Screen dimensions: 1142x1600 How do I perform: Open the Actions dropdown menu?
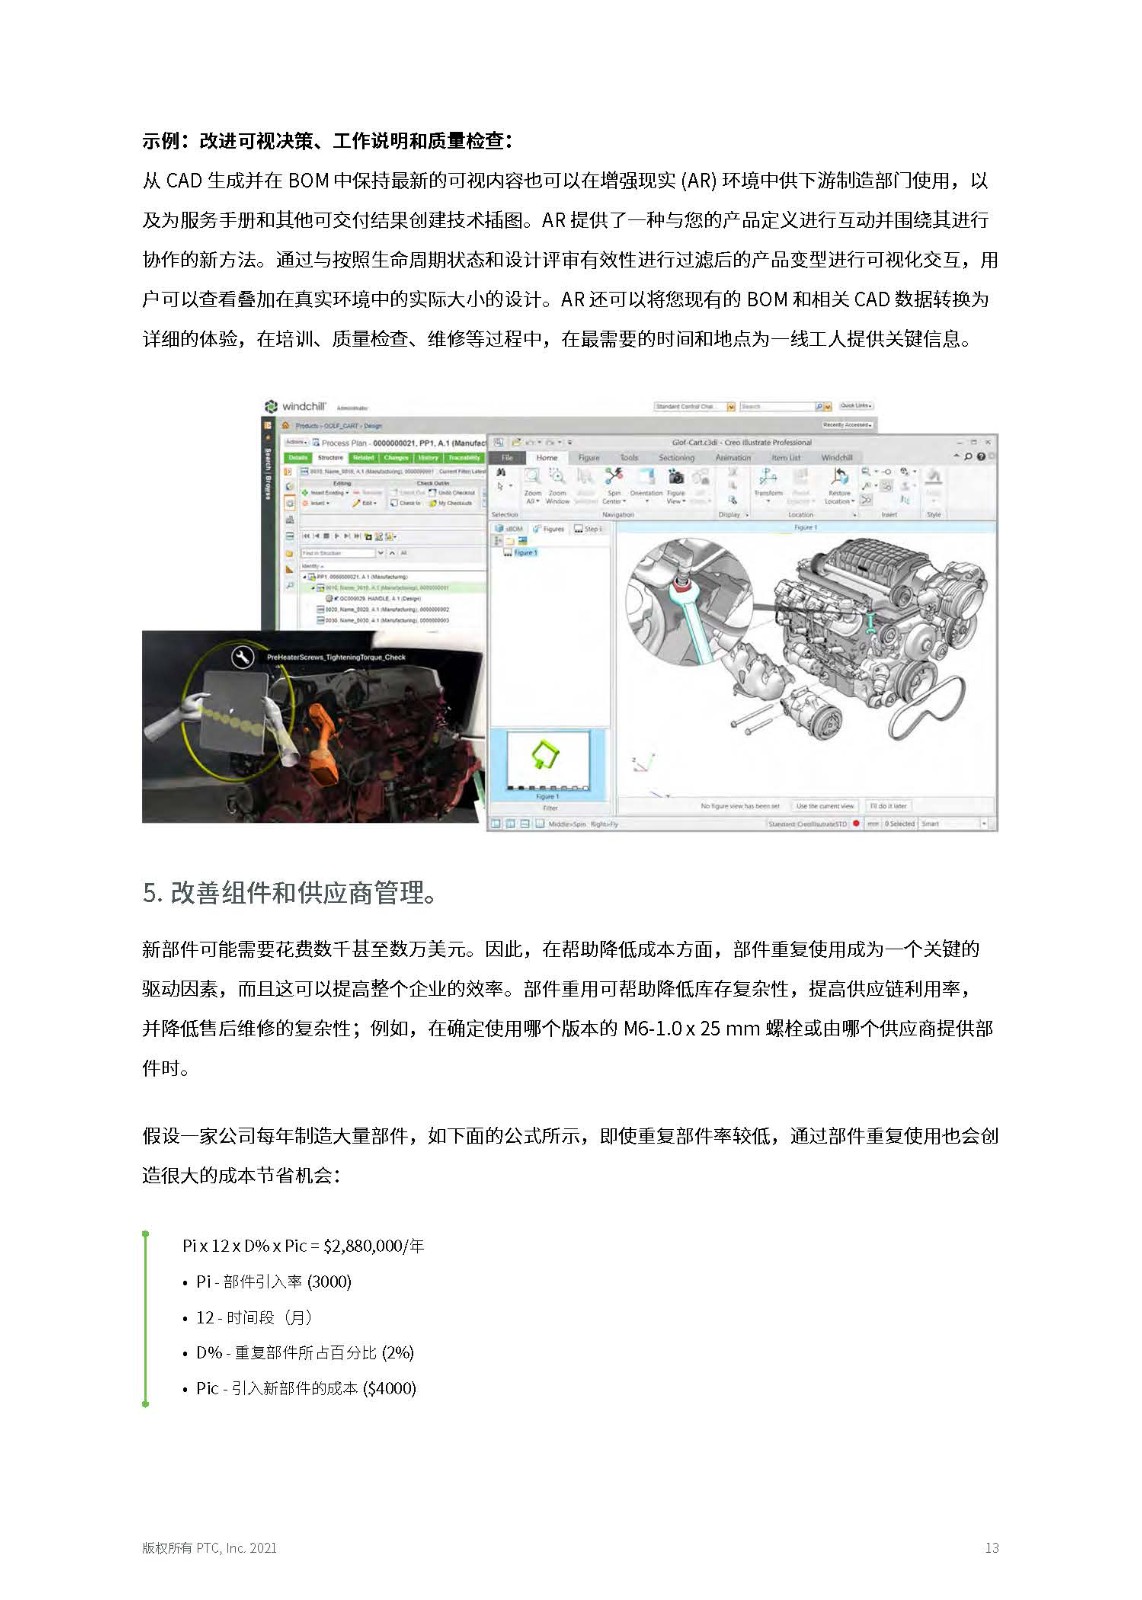[296, 442]
